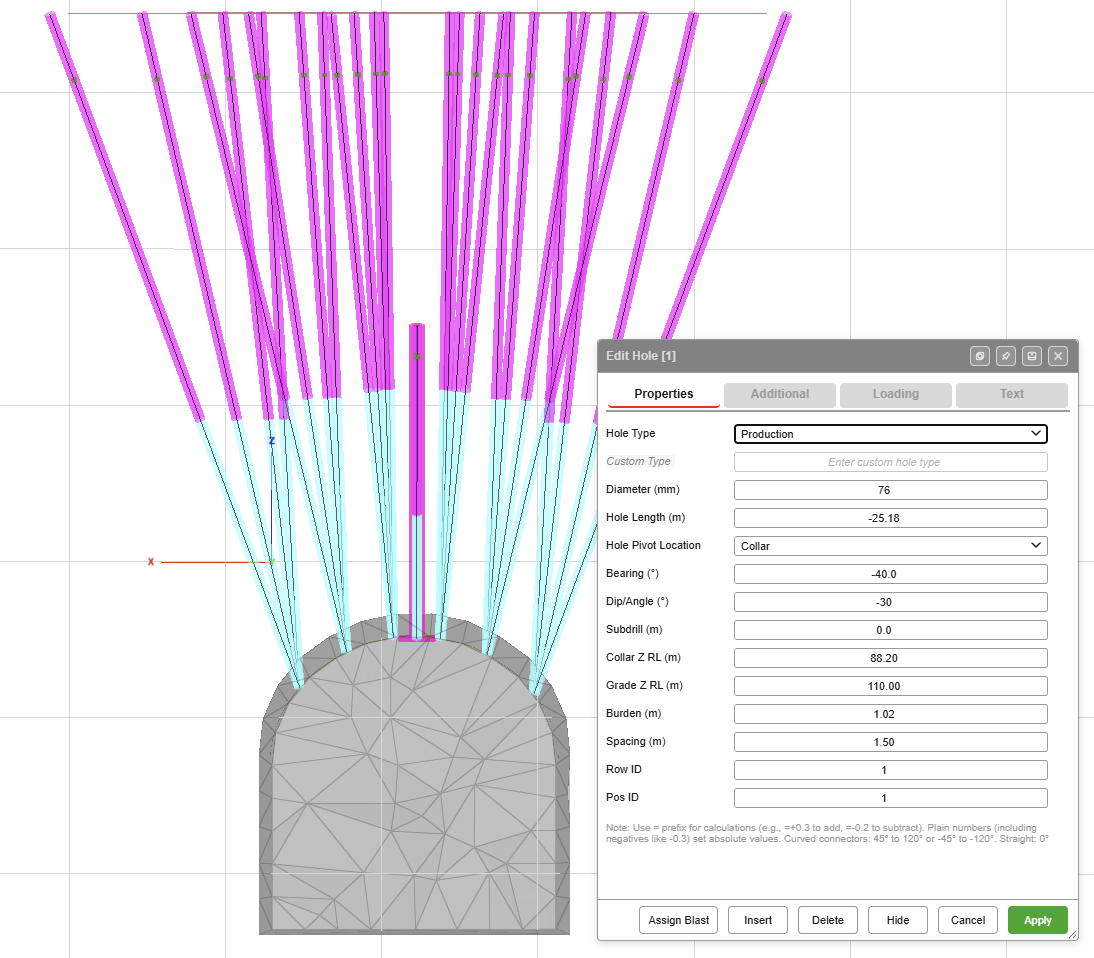Click the Grade Z RL (m) label
1094x958 pixels.
pos(644,685)
